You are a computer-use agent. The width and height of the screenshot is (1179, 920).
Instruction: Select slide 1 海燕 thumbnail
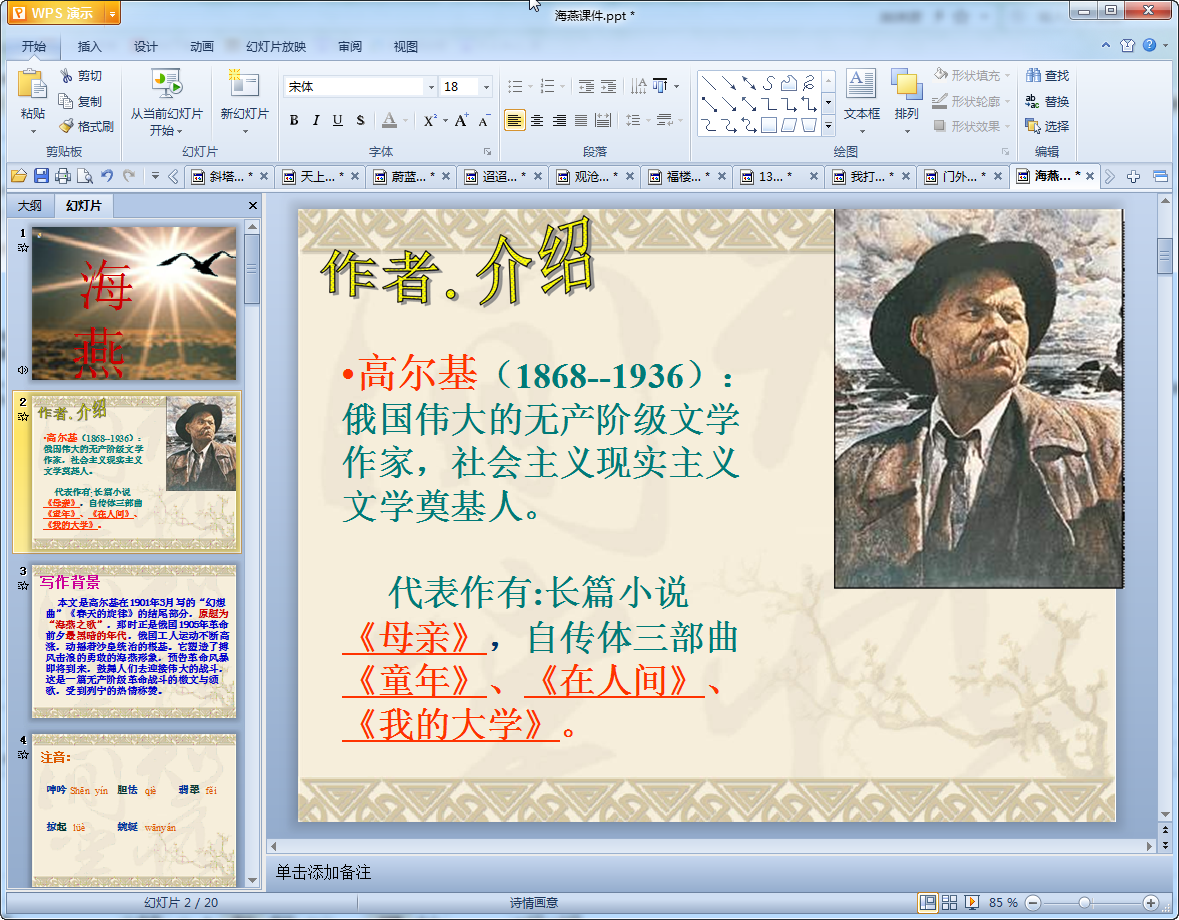(134, 303)
